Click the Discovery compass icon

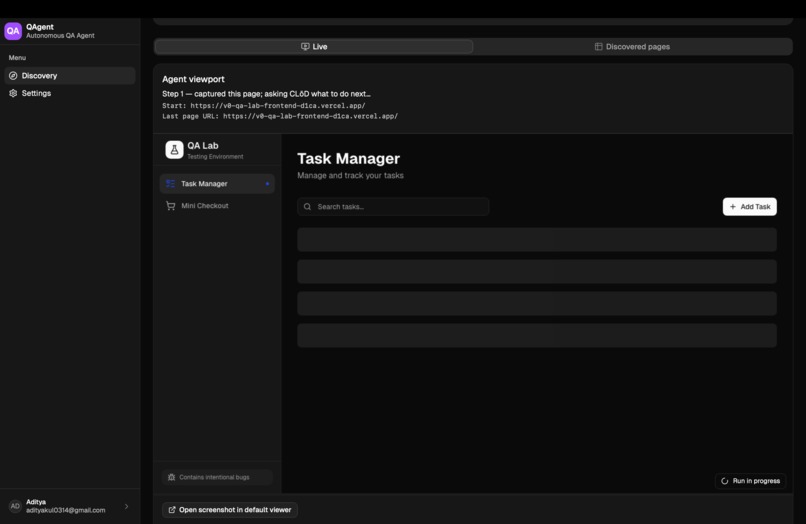[x=13, y=76]
